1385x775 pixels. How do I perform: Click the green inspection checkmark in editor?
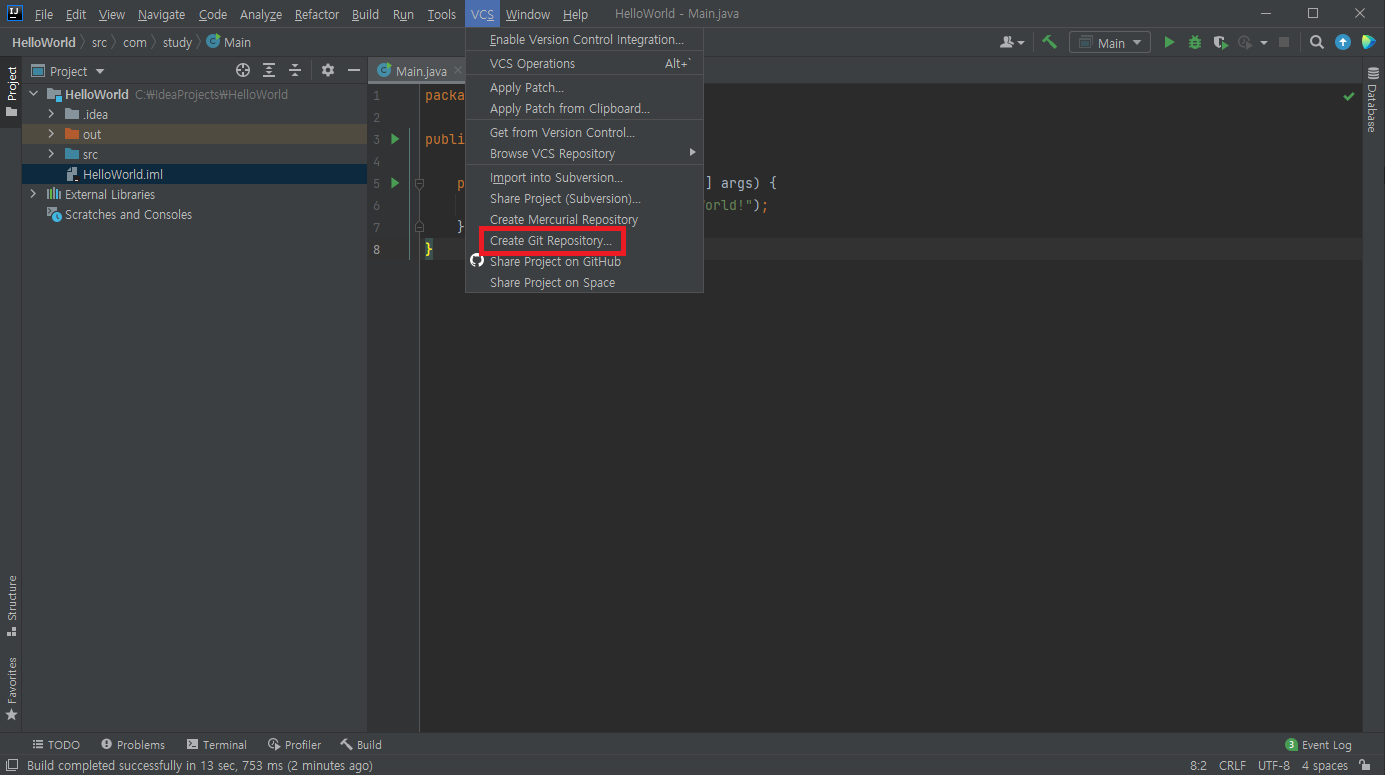tap(1349, 96)
